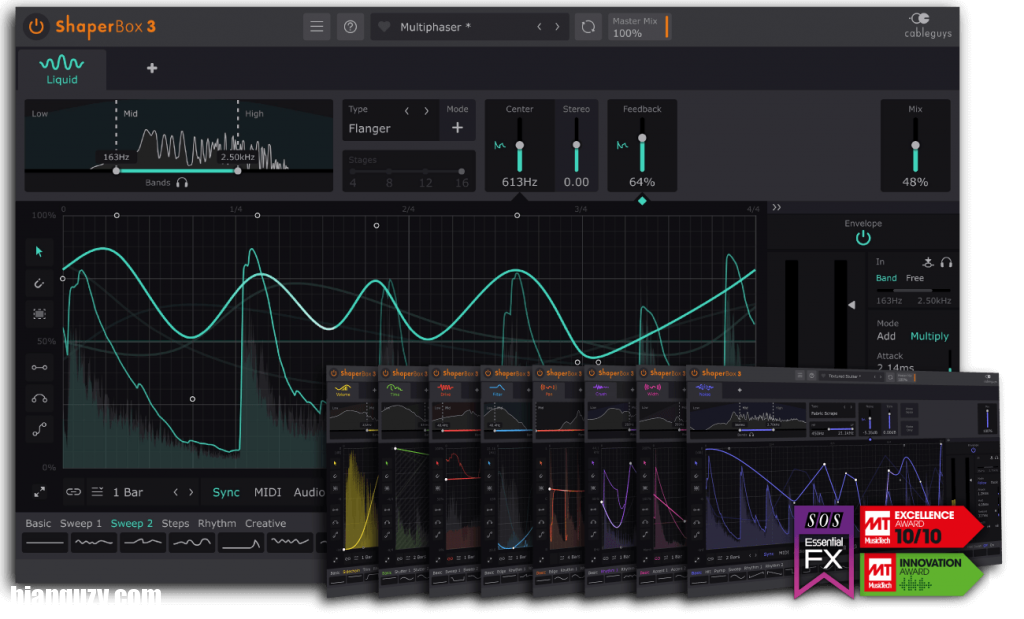Solo bands with the Bands headphones icon
1024x619 pixels.
pyautogui.click(x=182, y=183)
